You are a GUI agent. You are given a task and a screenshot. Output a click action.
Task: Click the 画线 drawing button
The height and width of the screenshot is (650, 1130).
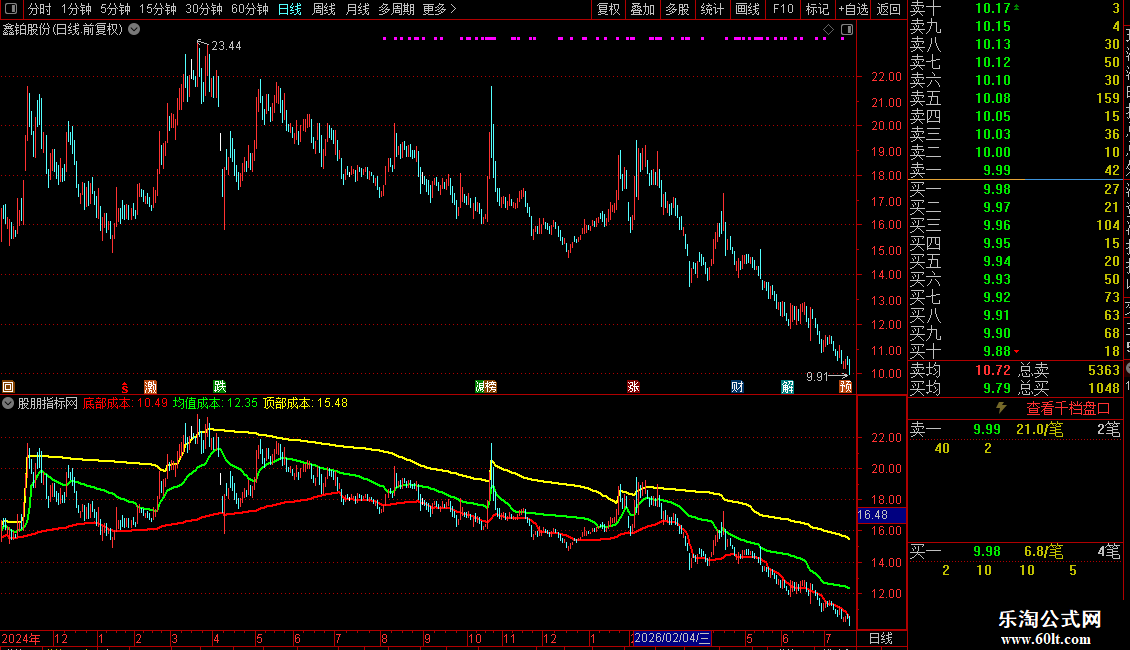click(747, 9)
